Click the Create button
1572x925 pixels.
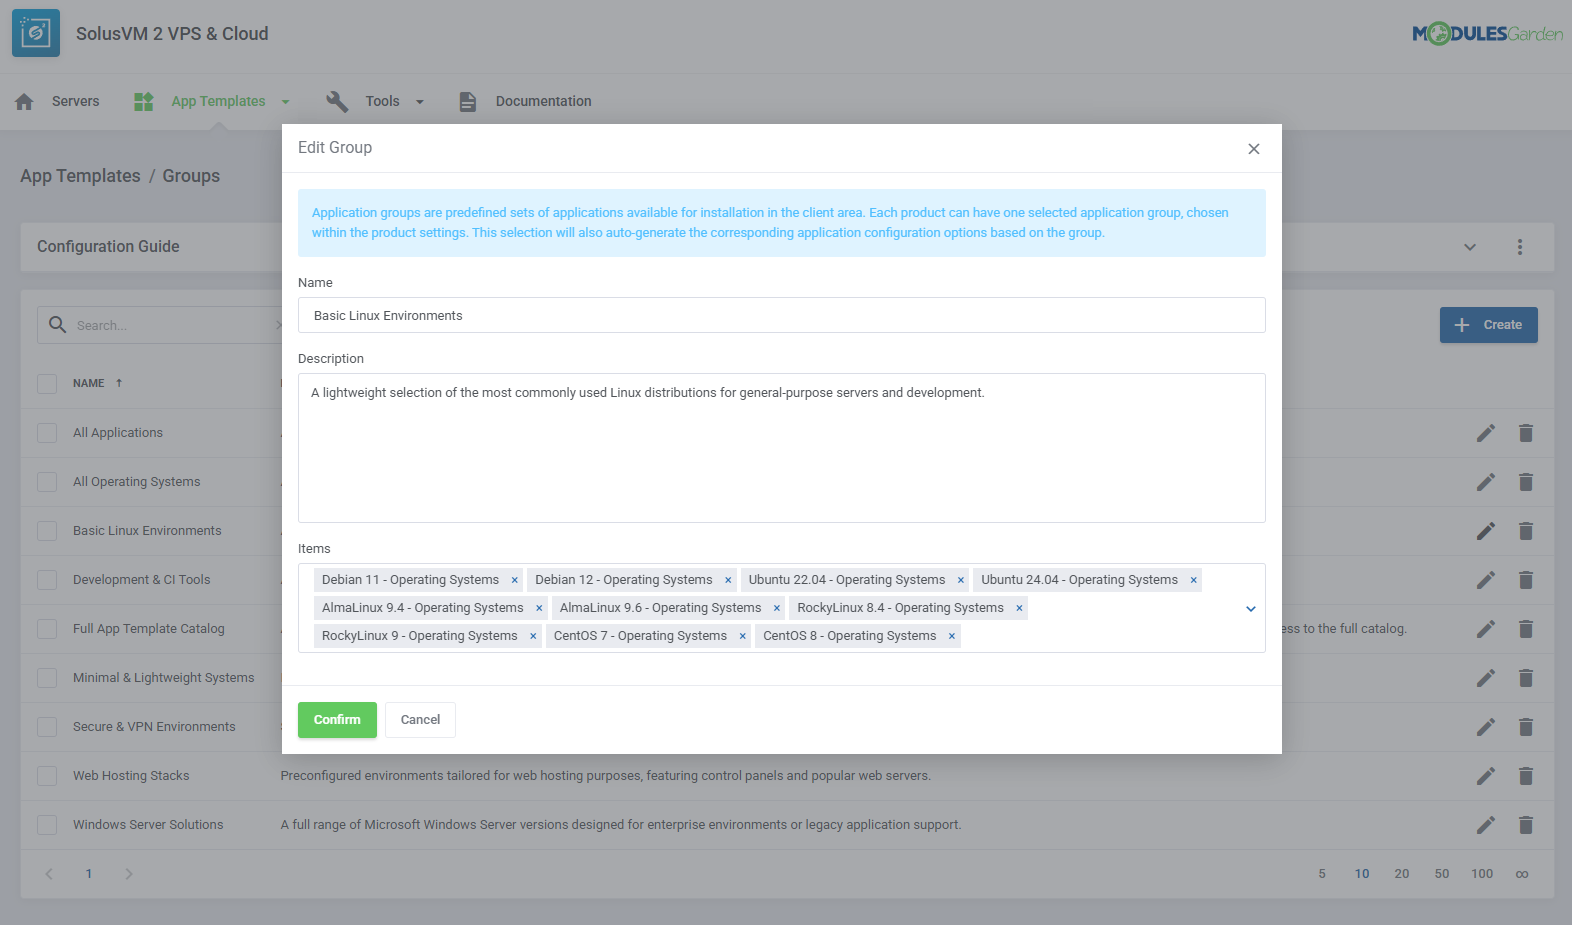[1489, 325]
